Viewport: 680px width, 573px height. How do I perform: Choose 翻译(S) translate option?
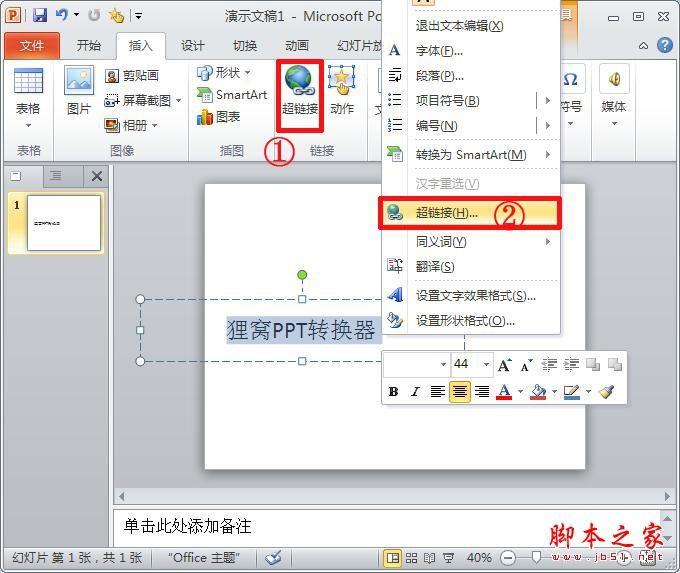(471, 266)
